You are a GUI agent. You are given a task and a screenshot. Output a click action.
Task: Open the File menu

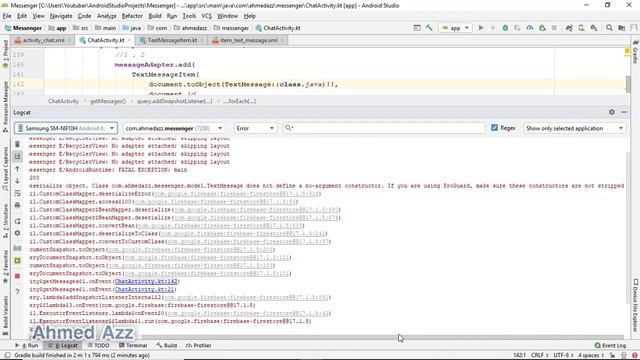point(7,16)
